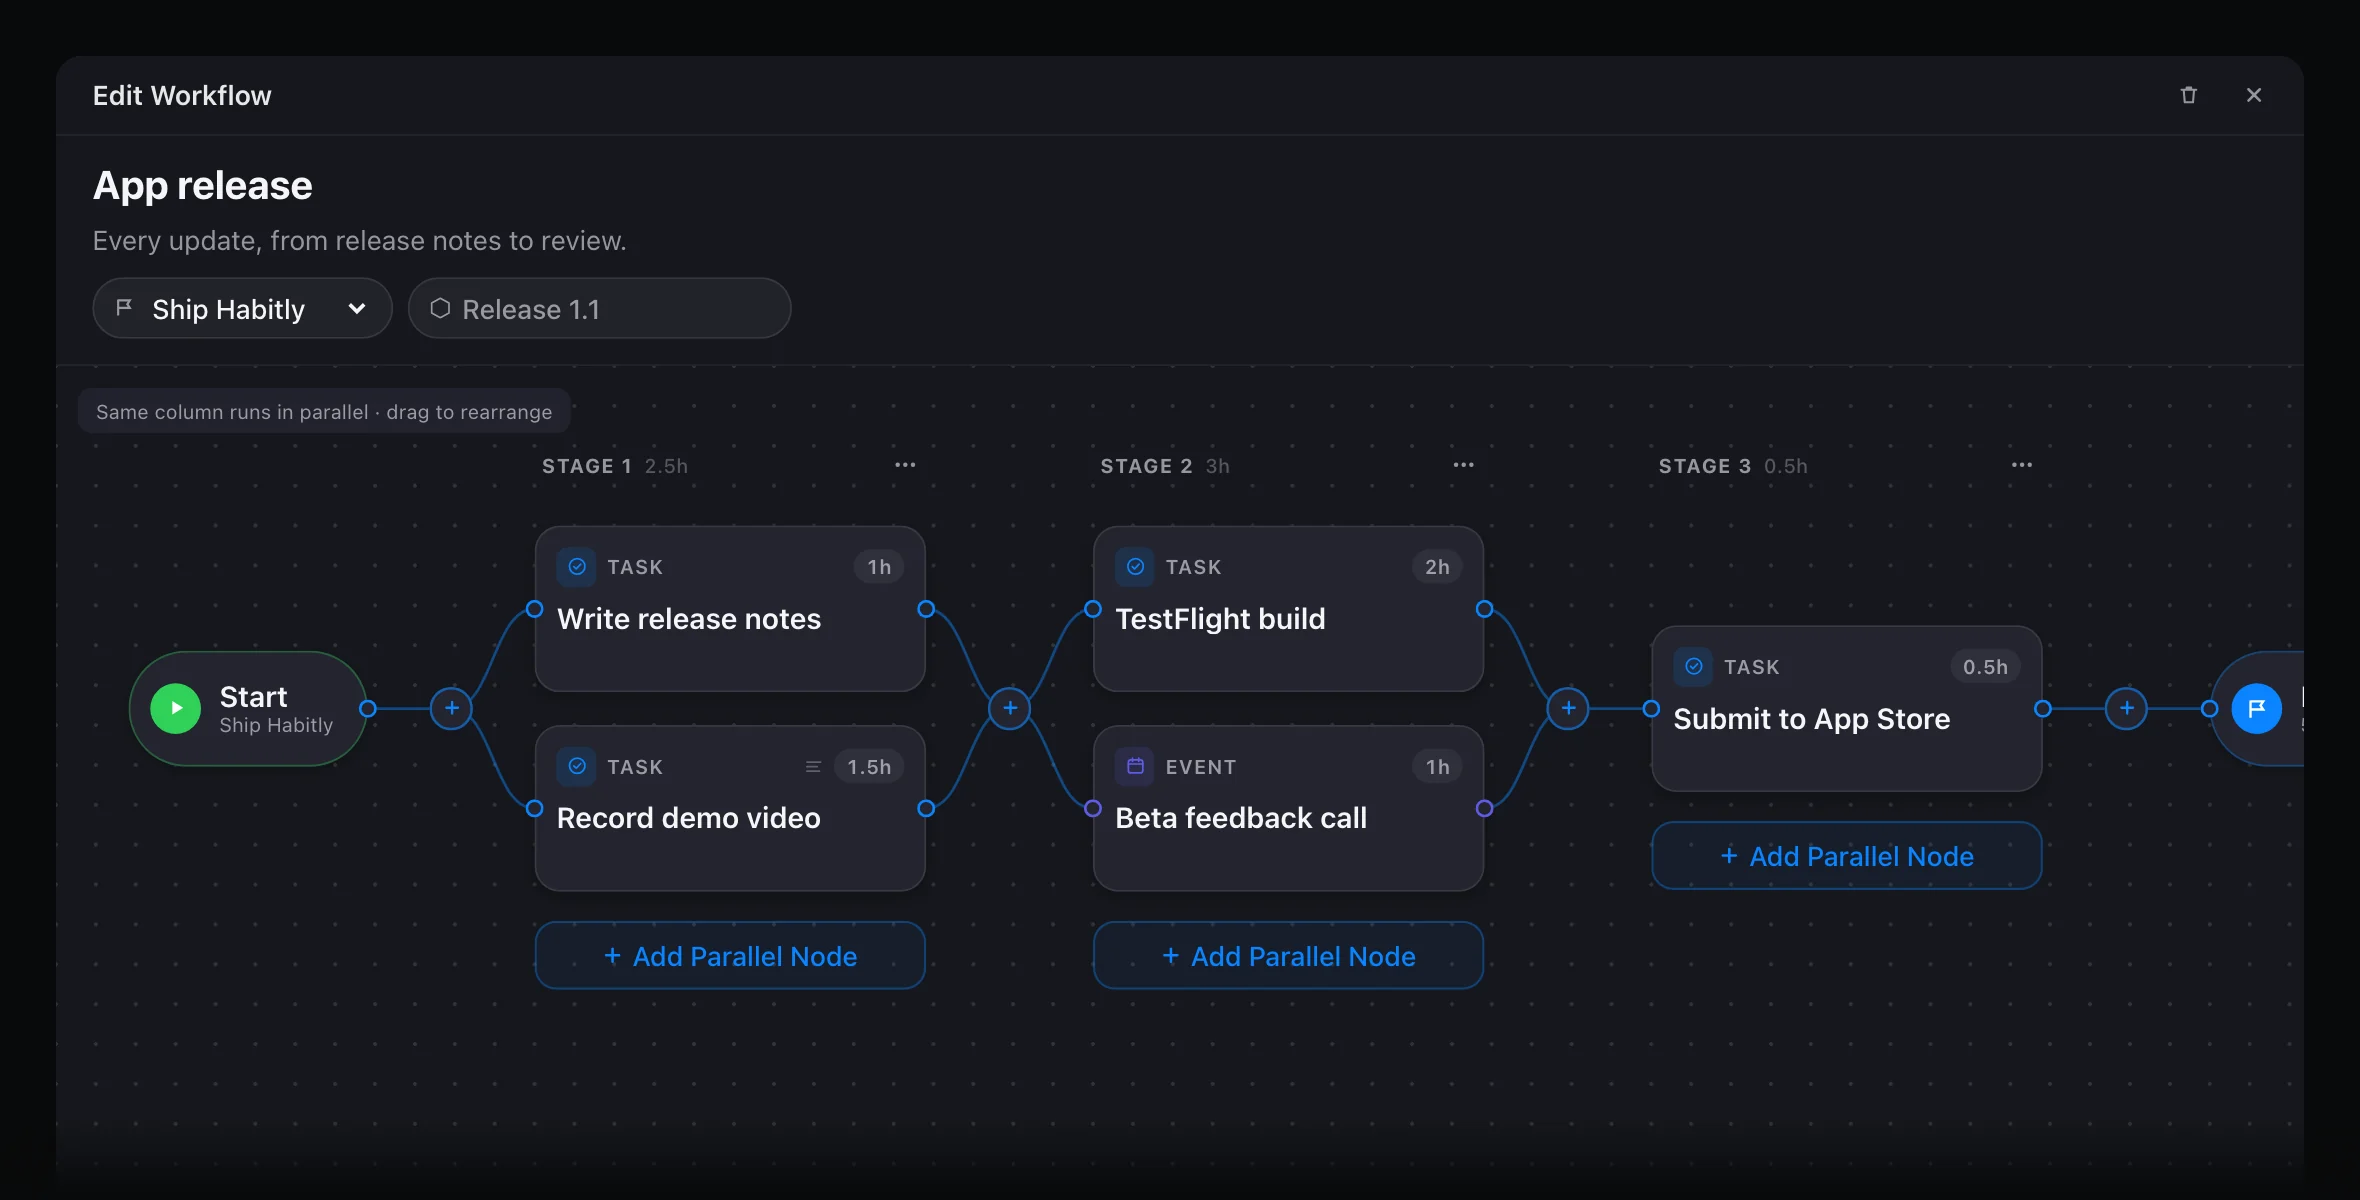Image resolution: width=2360 pixels, height=1200 pixels.
Task: Click plus connector between Stage 2 and Stage 3
Action: (1568, 708)
